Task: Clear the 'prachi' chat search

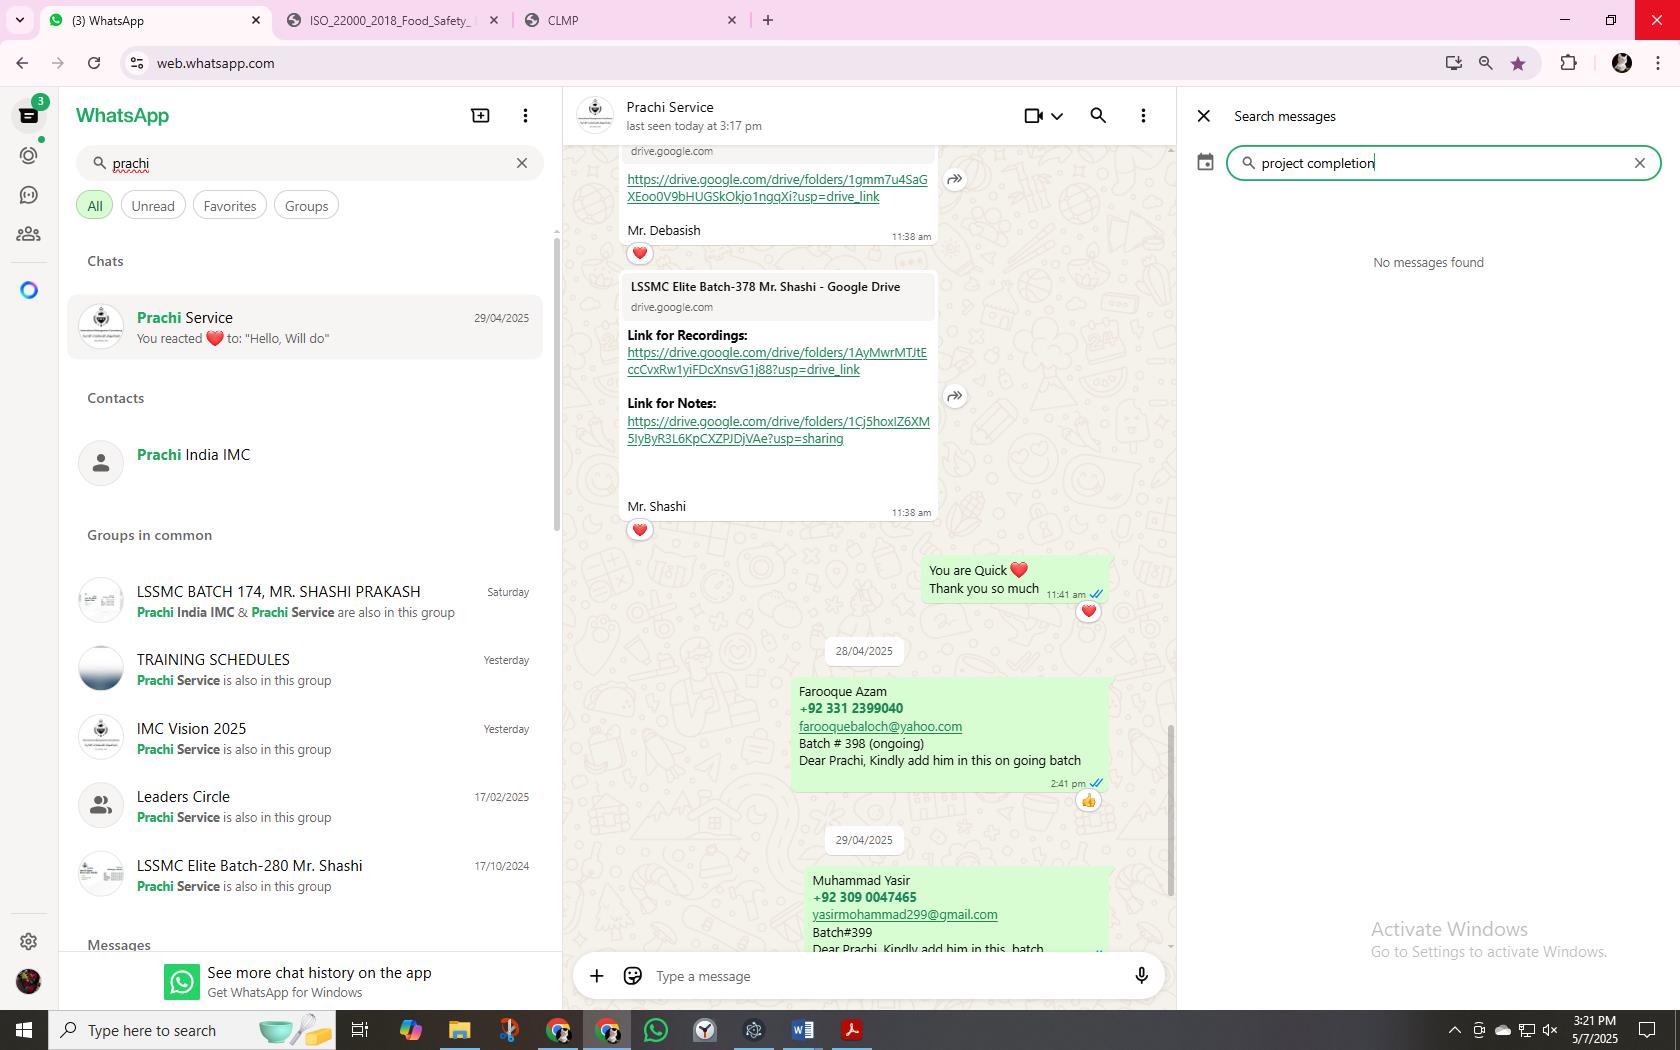Action: (521, 163)
